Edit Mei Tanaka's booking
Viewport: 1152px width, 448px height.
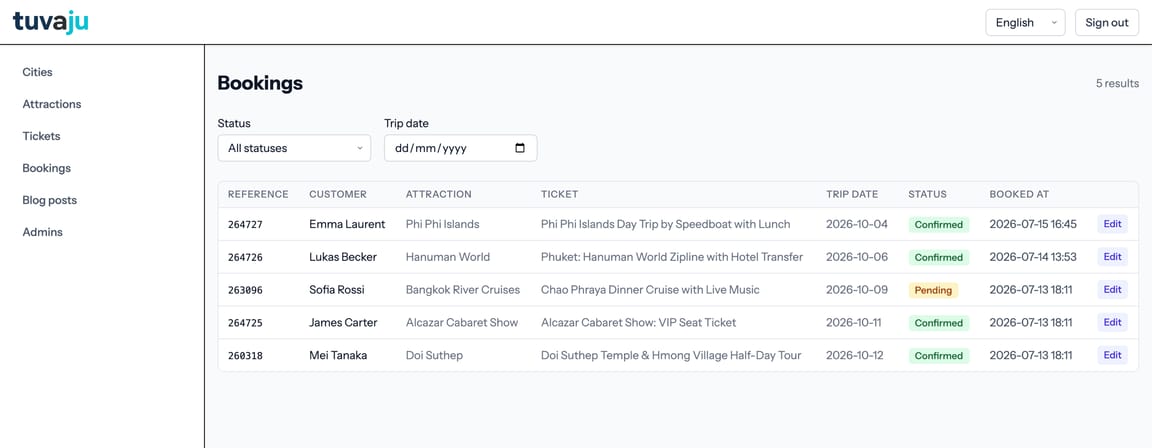[x=1112, y=355]
